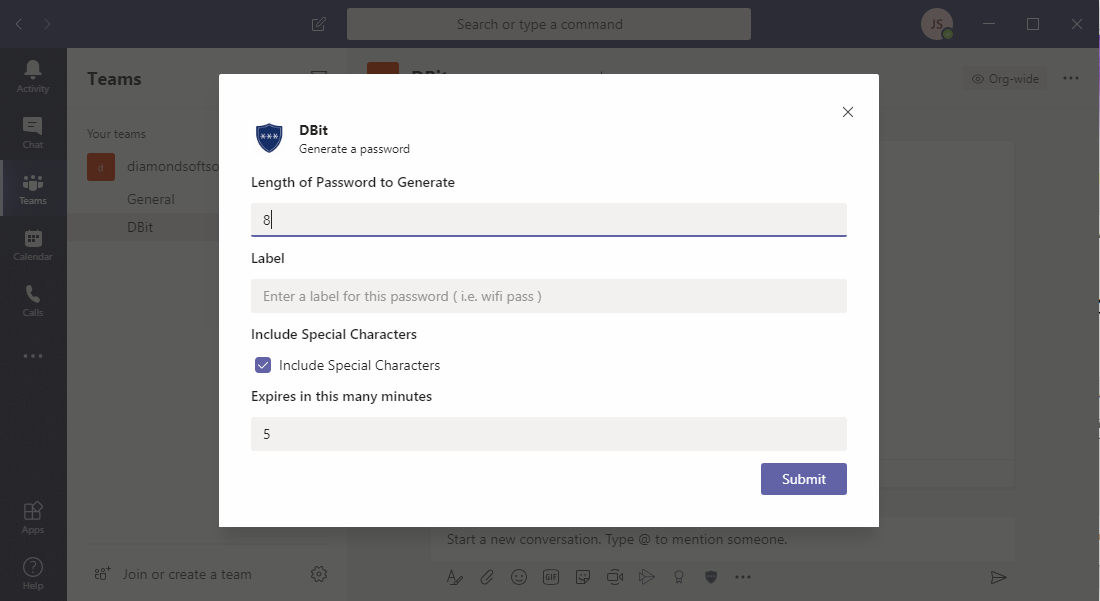
Task: Uncheck Include Special Characters checkbox
Action: pyautogui.click(x=263, y=365)
